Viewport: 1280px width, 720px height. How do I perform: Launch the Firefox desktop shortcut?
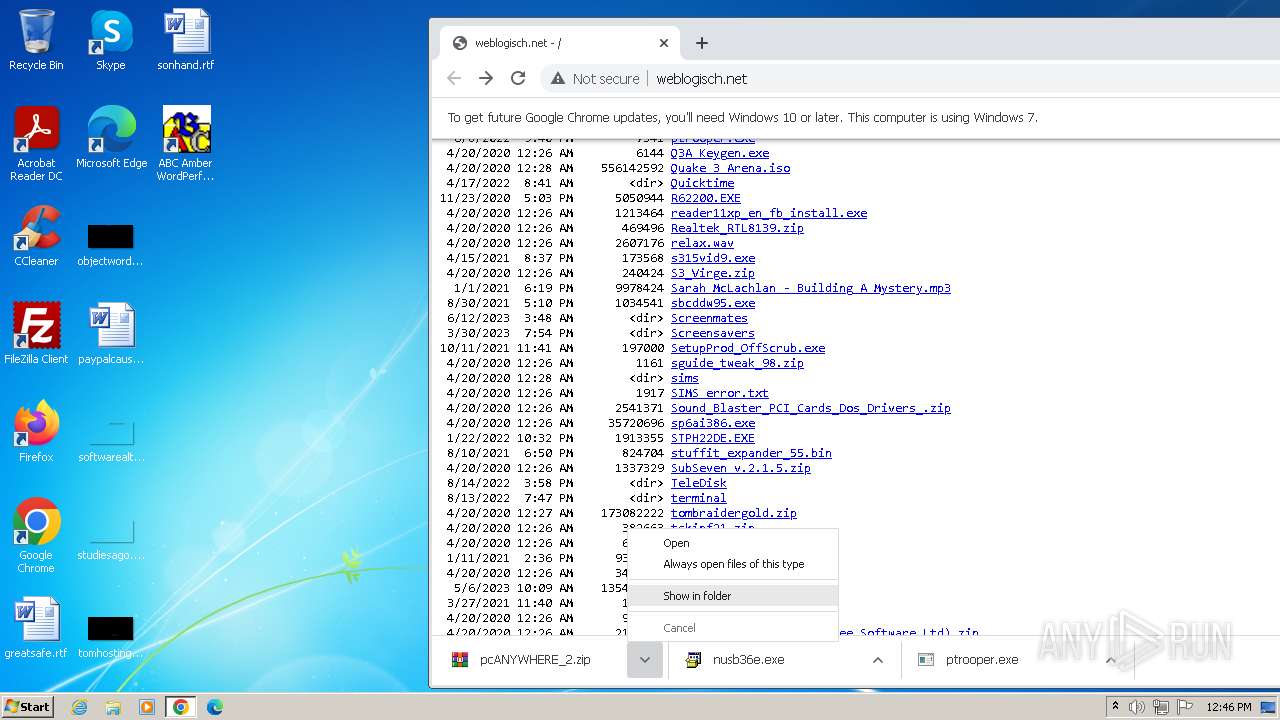pyautogui.click(x=36, y=431)
